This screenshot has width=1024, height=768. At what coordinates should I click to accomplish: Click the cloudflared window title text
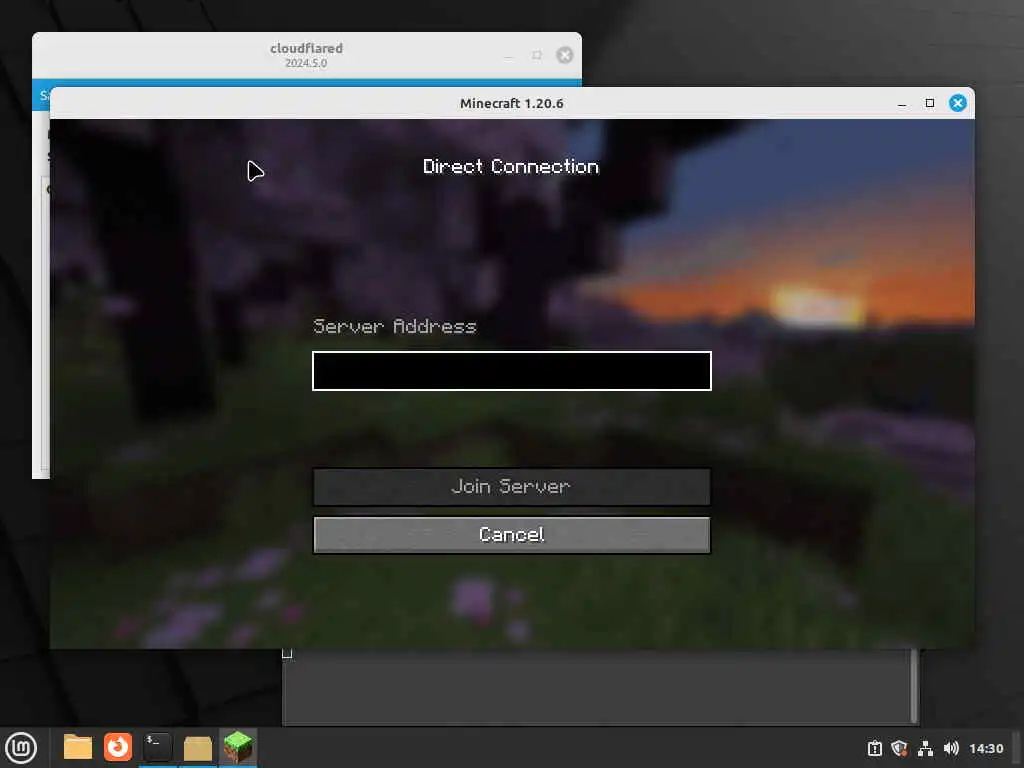306,48
